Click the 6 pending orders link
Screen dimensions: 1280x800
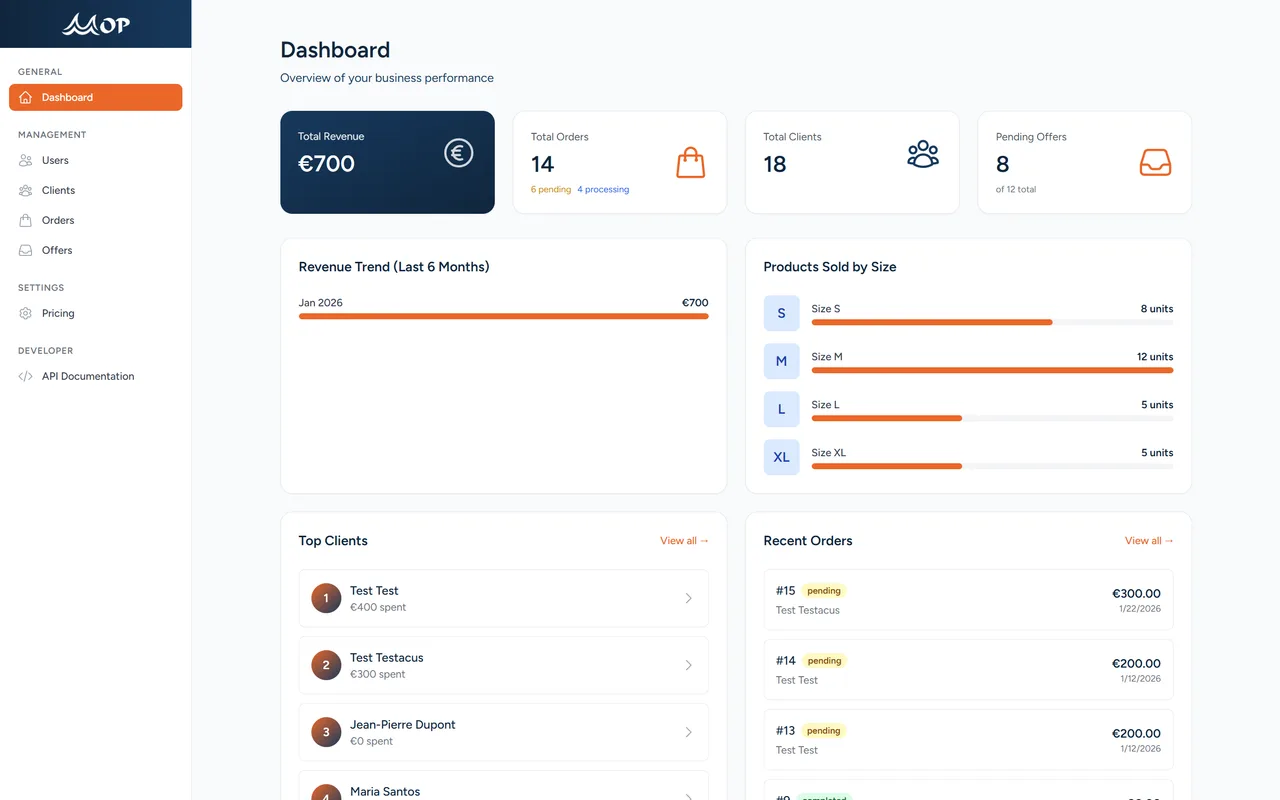coord(551,189)
